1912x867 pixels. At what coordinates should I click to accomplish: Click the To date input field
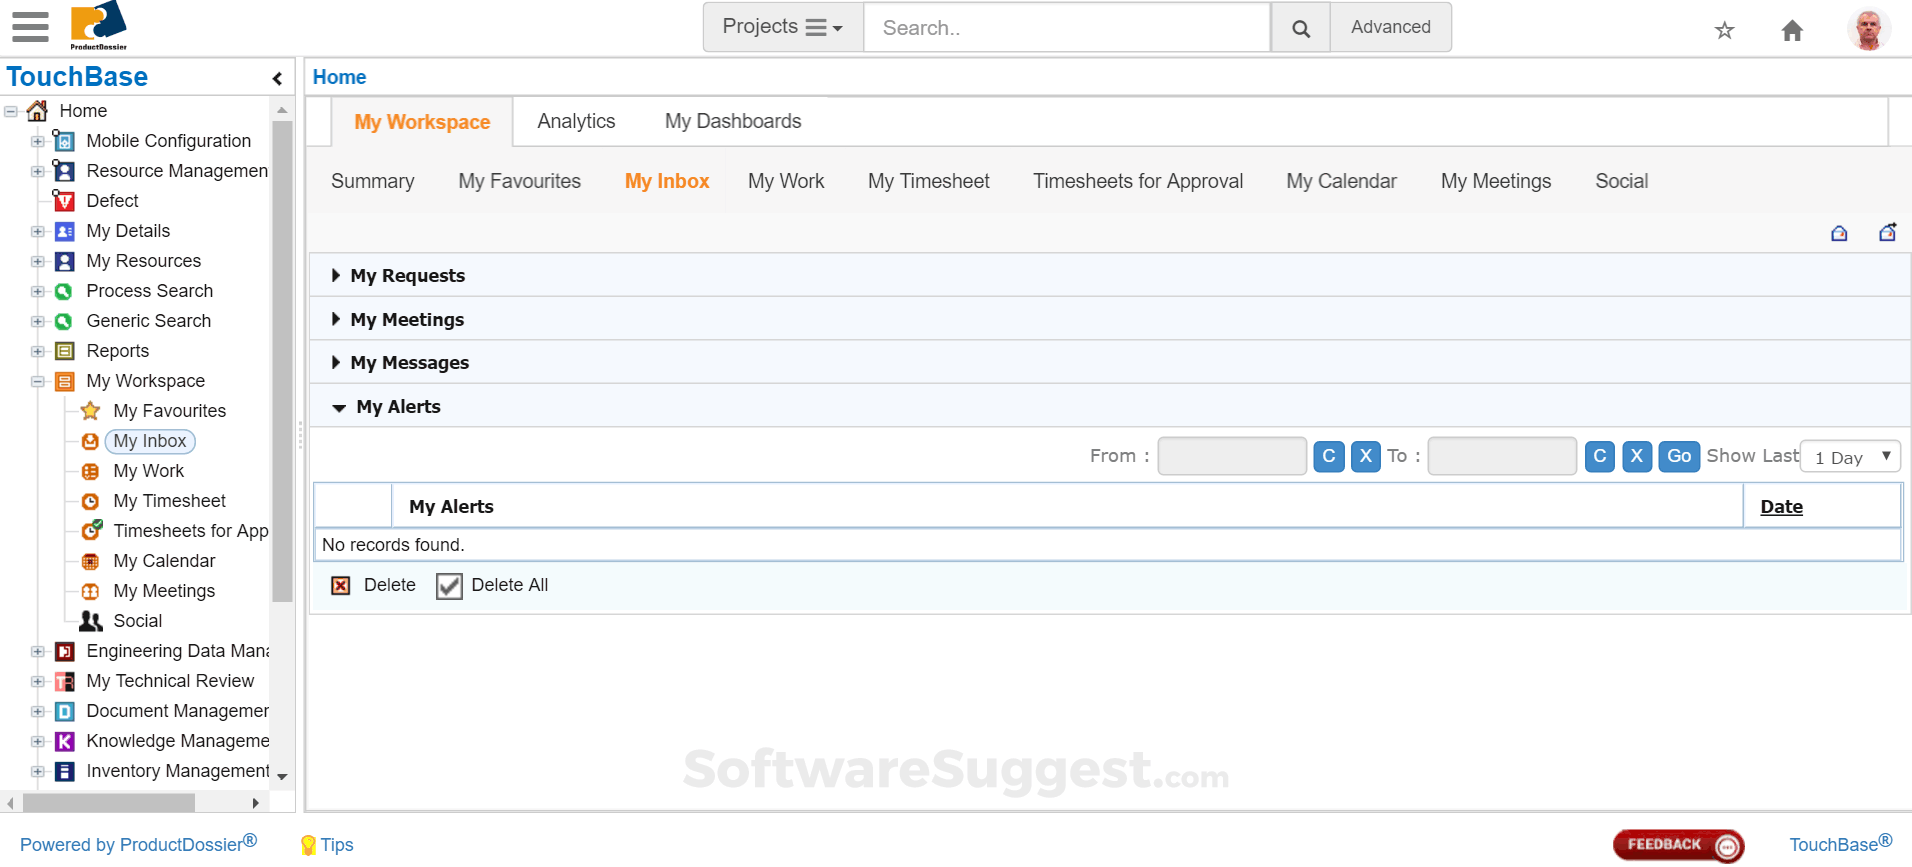coord(1502,456)
